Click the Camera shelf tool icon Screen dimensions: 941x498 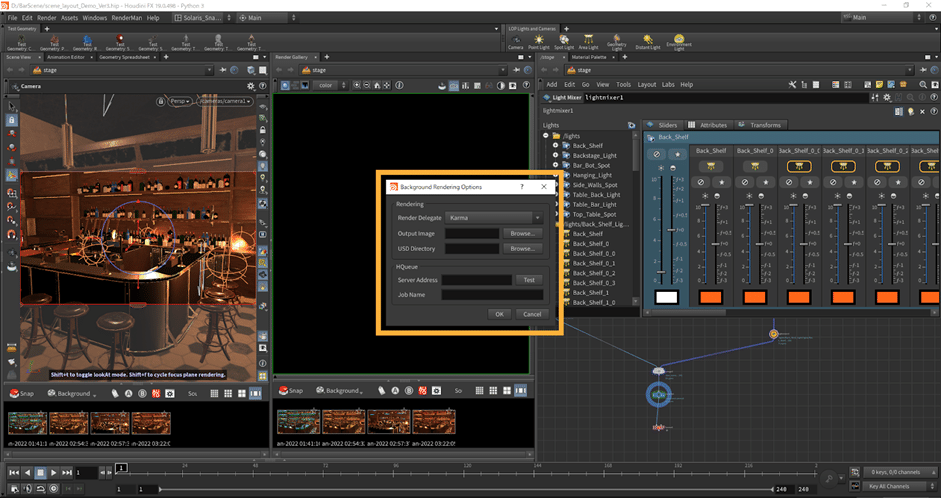[515, 41]
